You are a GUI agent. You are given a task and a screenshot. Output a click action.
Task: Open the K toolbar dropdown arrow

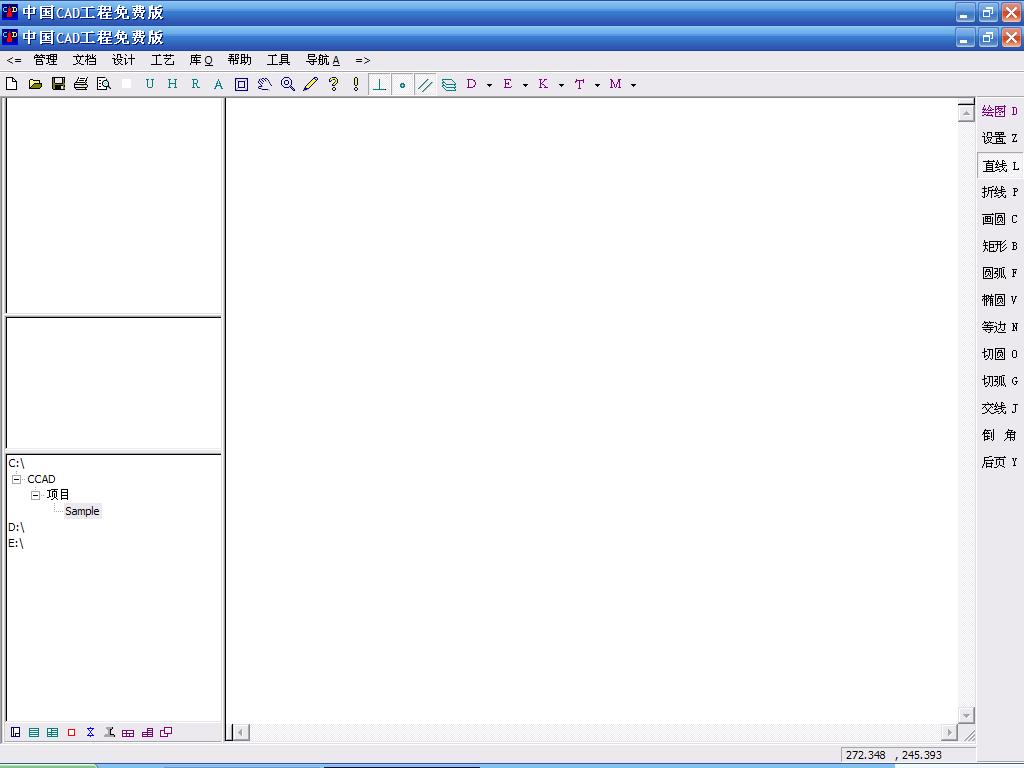[x=561, y=85]
